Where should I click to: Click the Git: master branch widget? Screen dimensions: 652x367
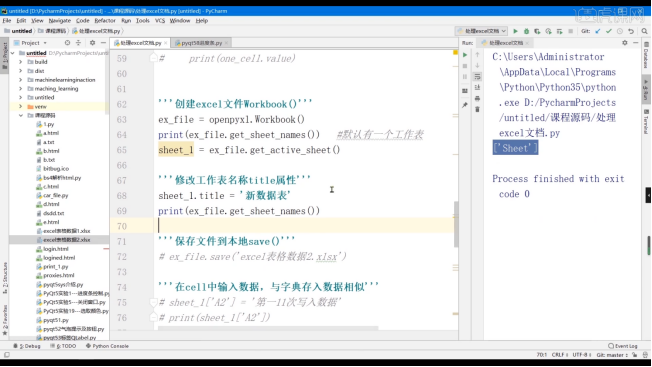point(612,355)
